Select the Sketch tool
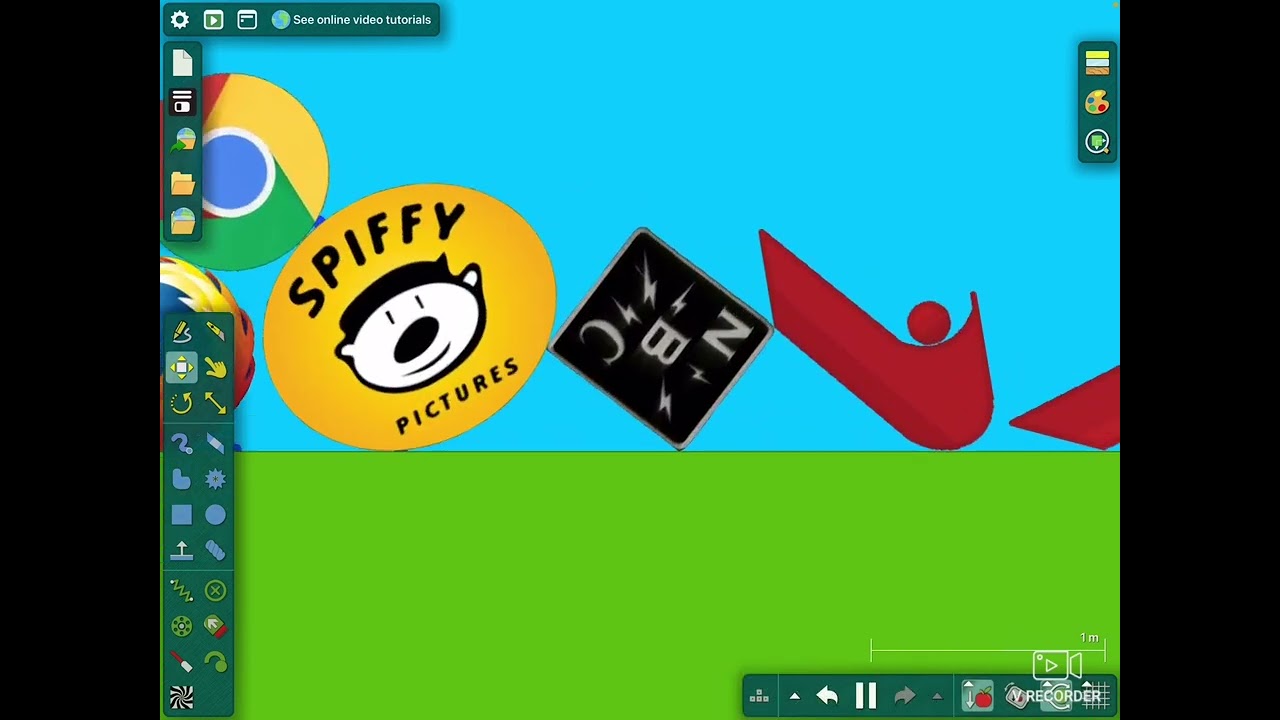This screenshot has height=720, width=1280. [x=181, y=332]
